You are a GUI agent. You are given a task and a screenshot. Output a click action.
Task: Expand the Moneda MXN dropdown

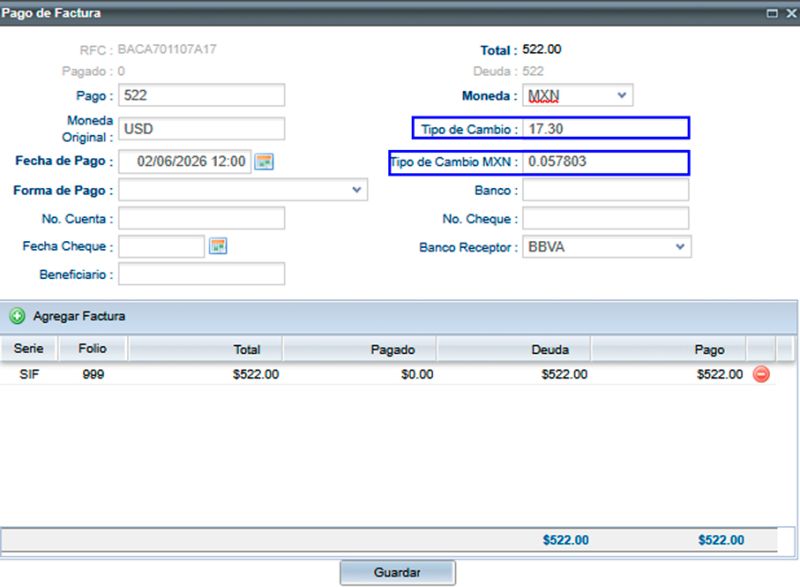click(621, 95)
